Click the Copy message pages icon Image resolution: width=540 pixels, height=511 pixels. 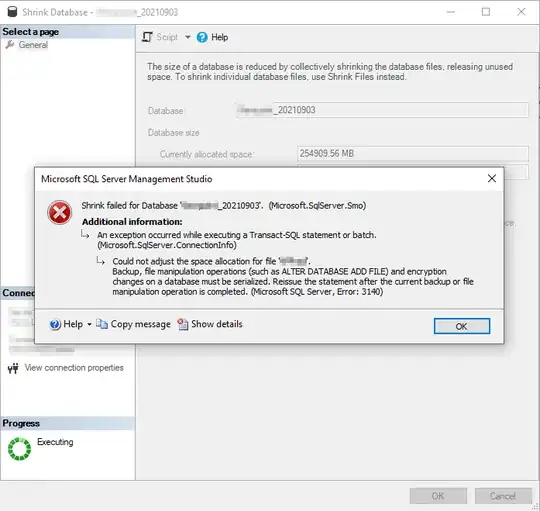[x=102, y=324]
